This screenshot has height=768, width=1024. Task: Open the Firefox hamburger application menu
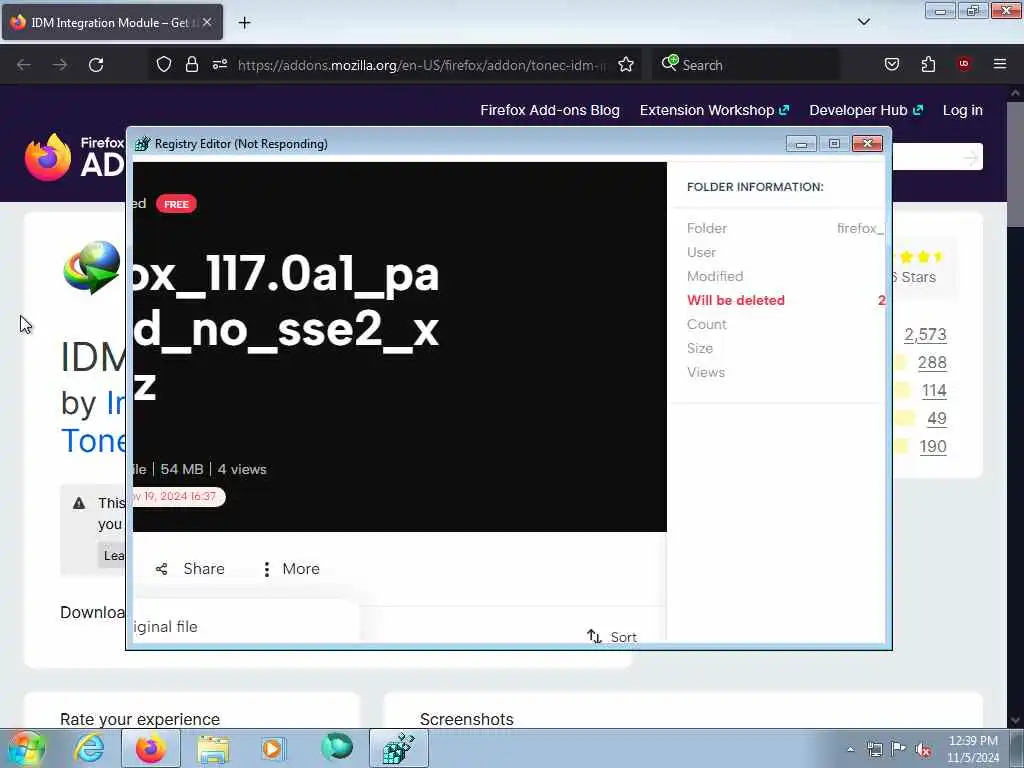click(x=1000, y=64)
